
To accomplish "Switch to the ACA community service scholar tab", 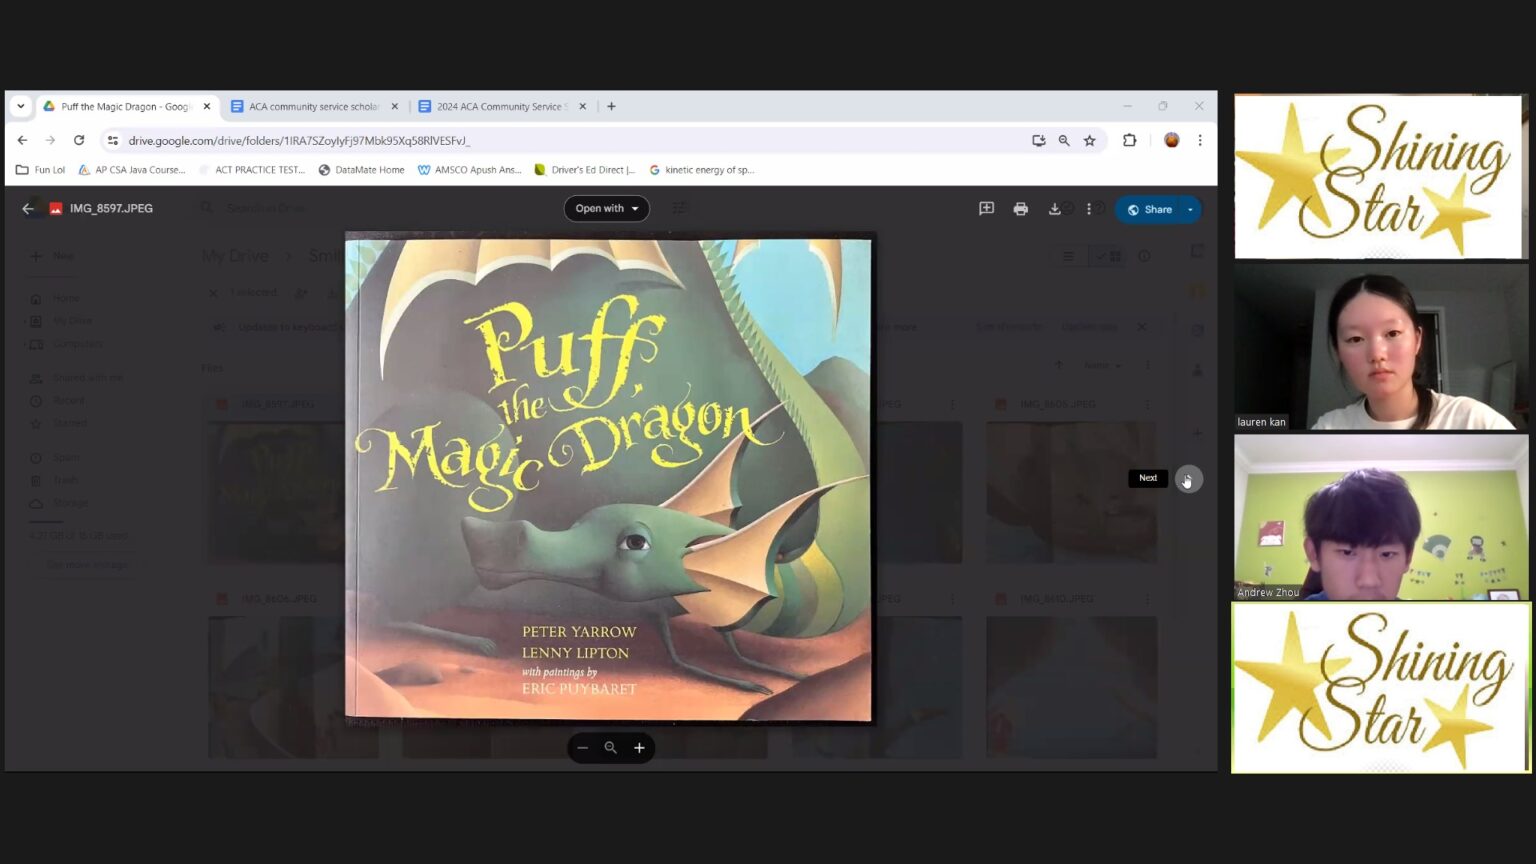I will click(313, 106).
